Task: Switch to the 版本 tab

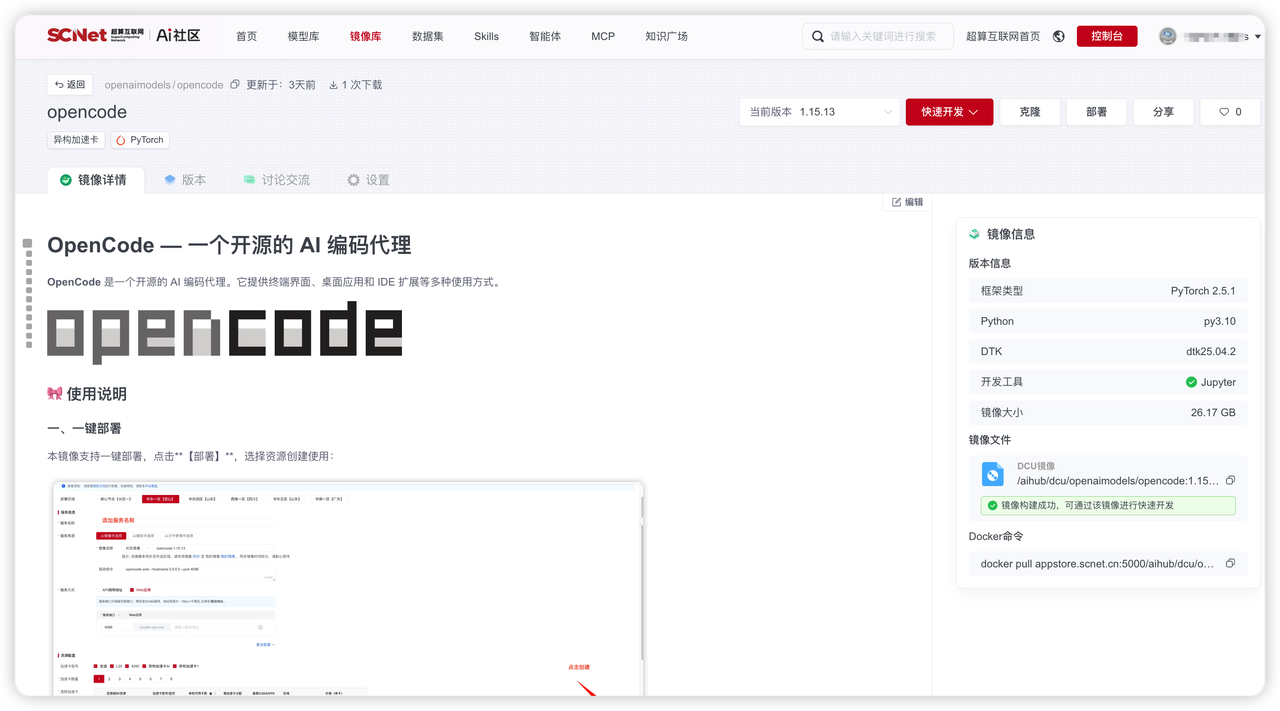Action: point(185,180)
